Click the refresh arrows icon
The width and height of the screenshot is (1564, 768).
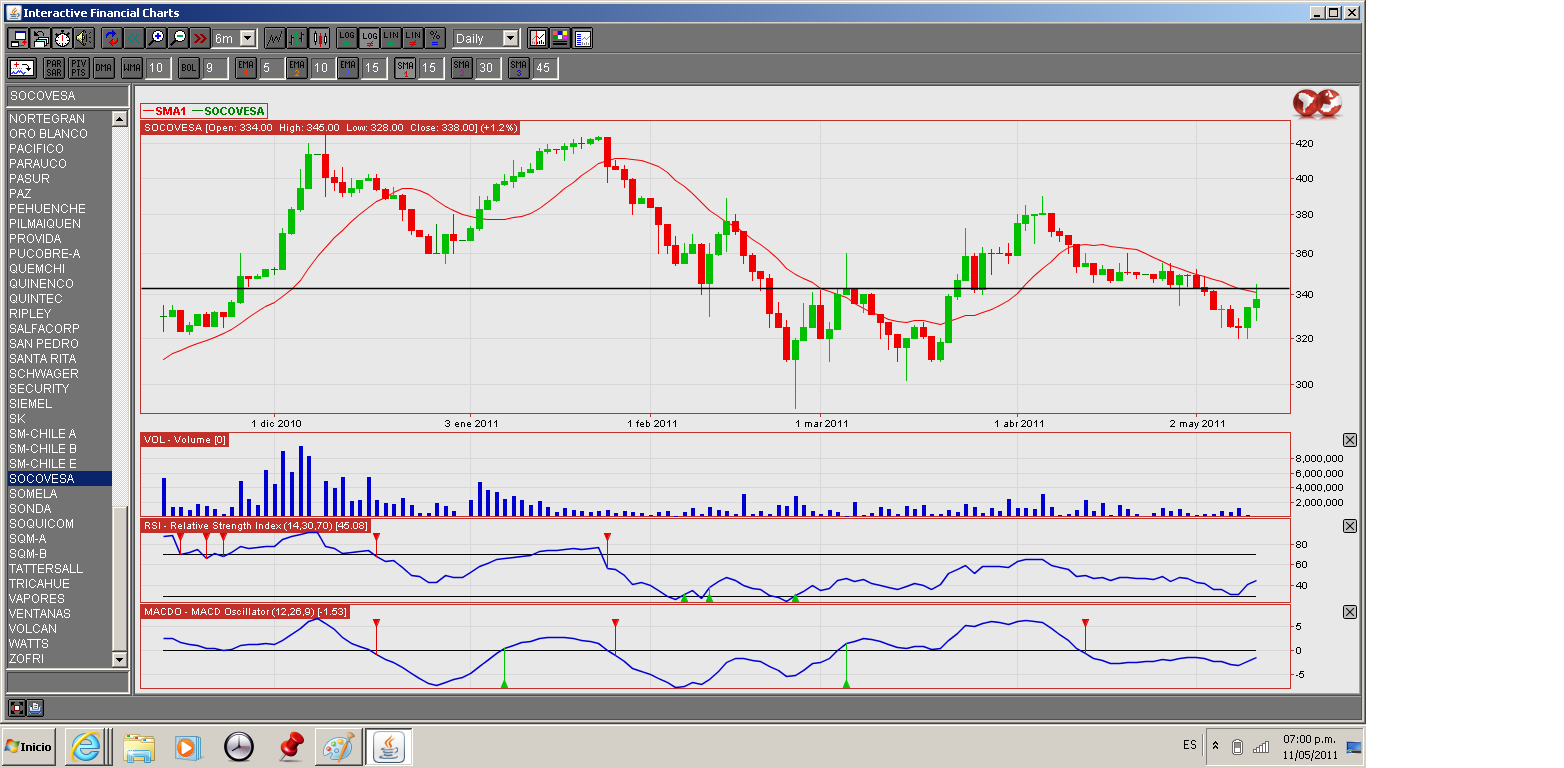pyautogui.click(x=111, y=38)
